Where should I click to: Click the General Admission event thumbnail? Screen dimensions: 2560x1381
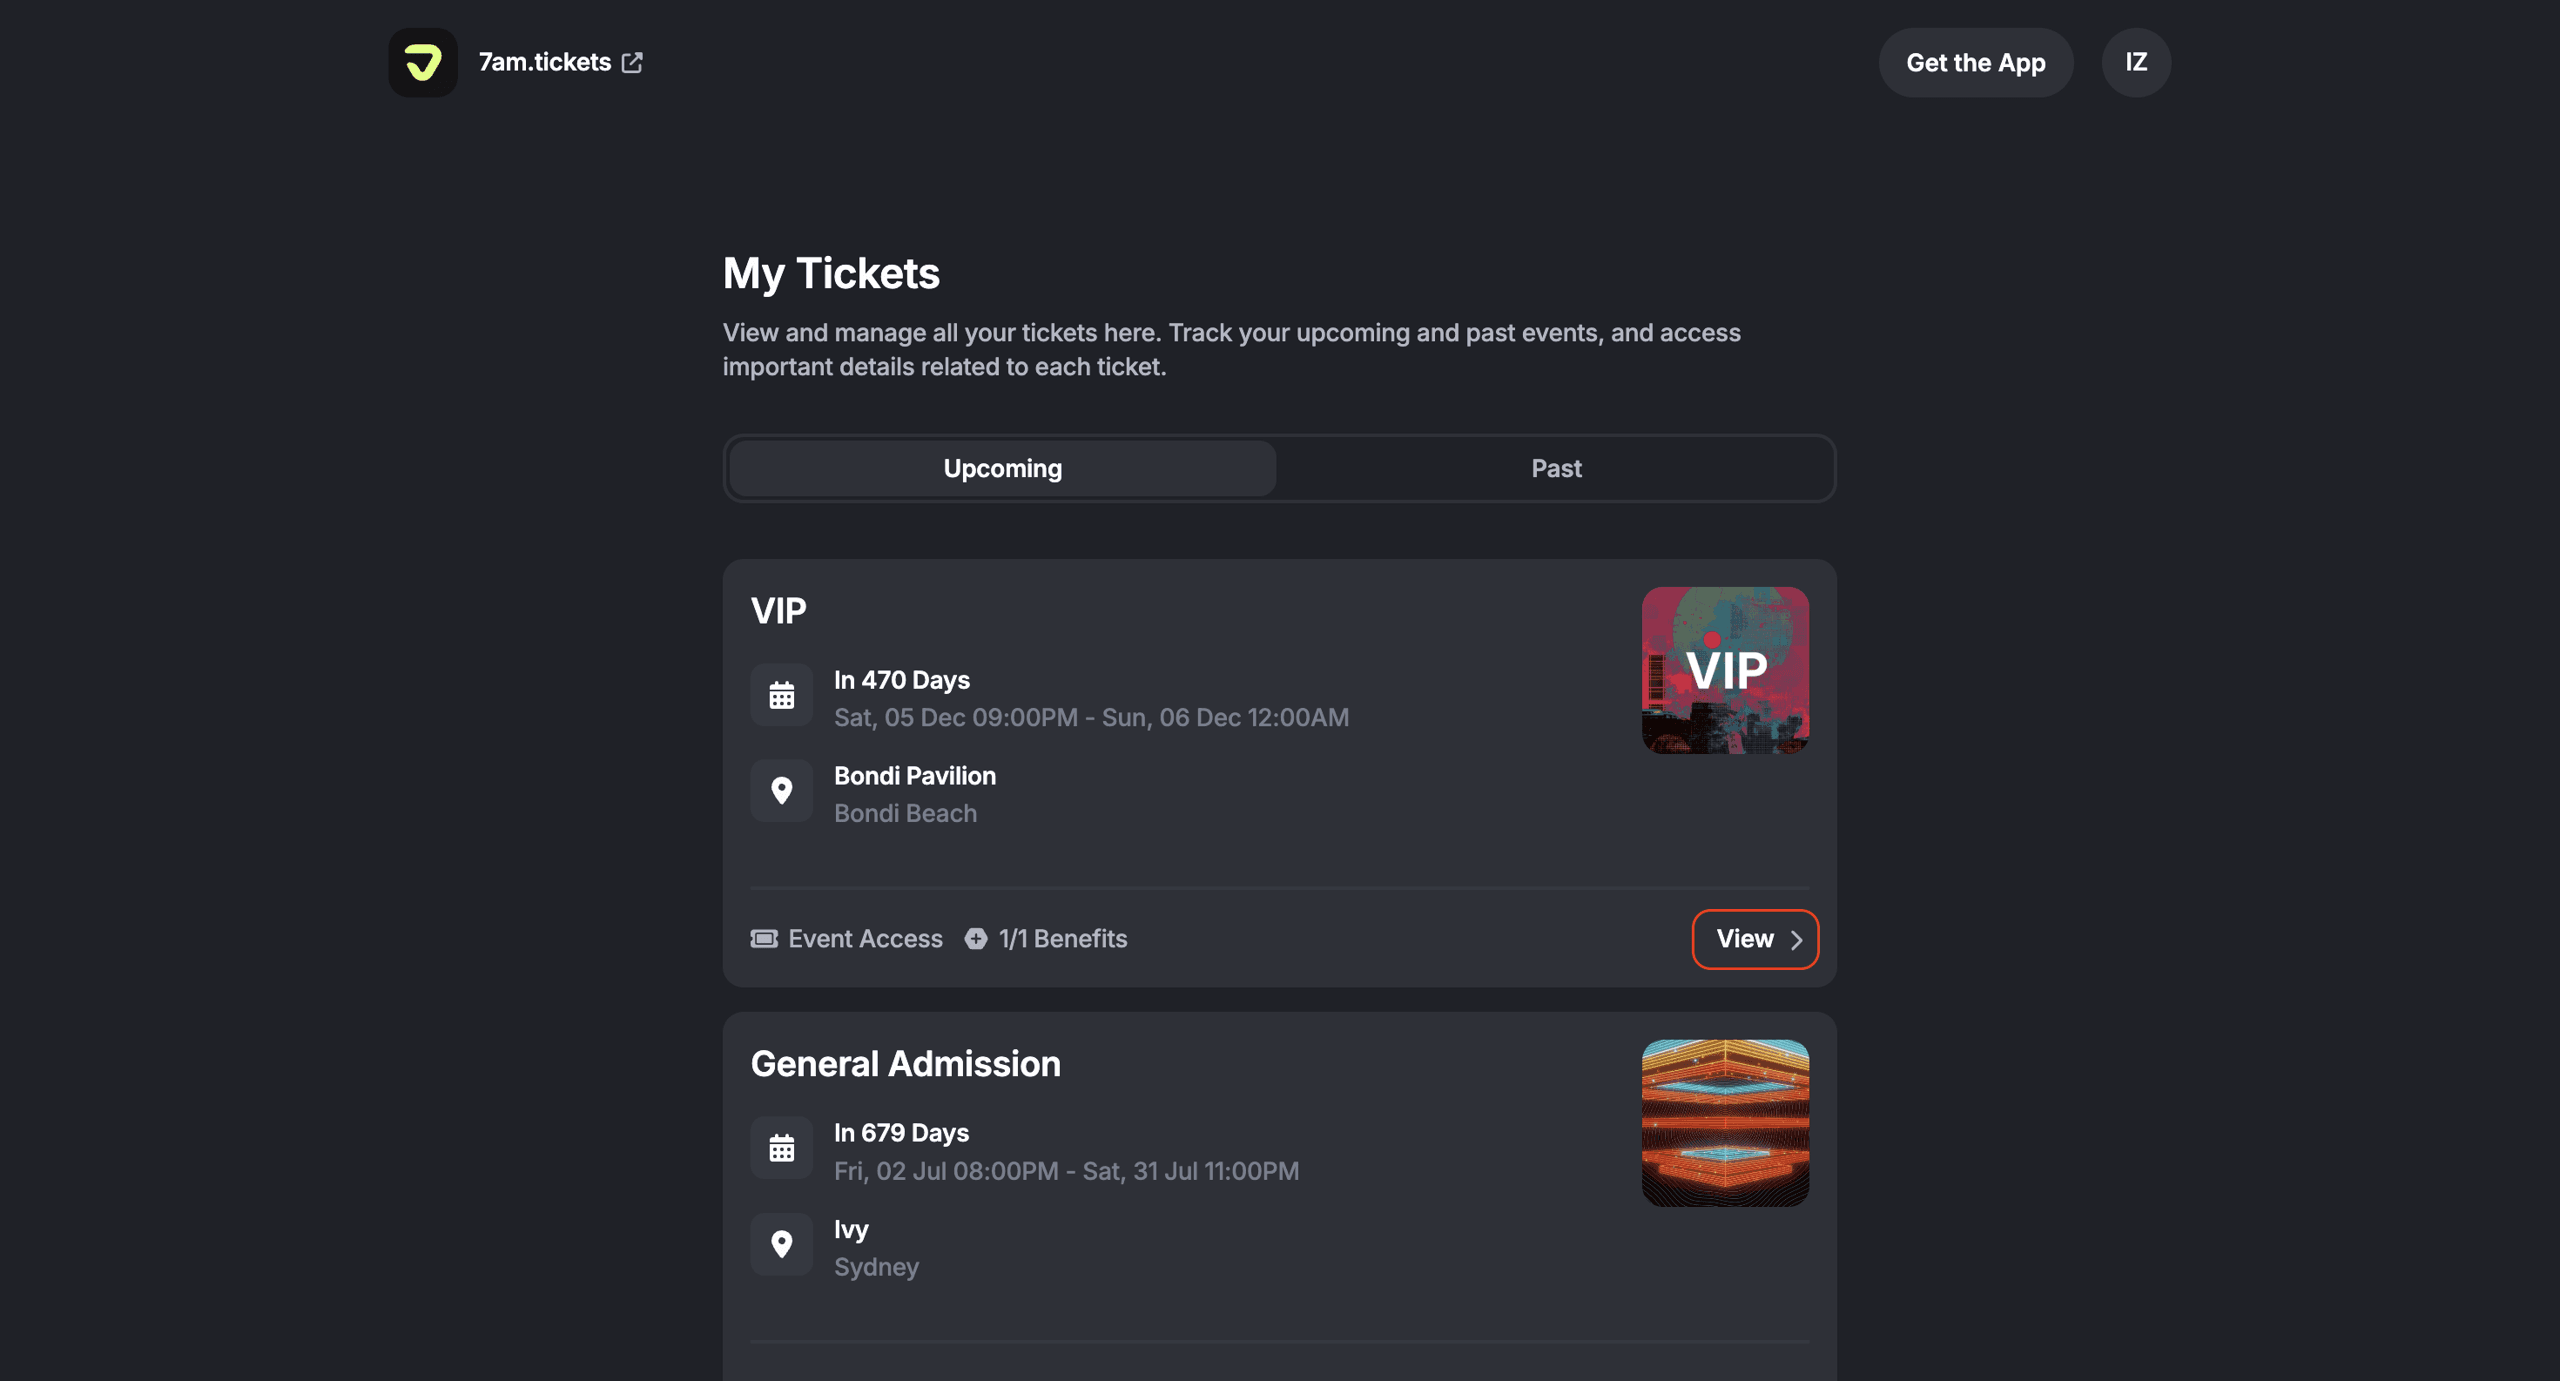tap(1725, 1123)
